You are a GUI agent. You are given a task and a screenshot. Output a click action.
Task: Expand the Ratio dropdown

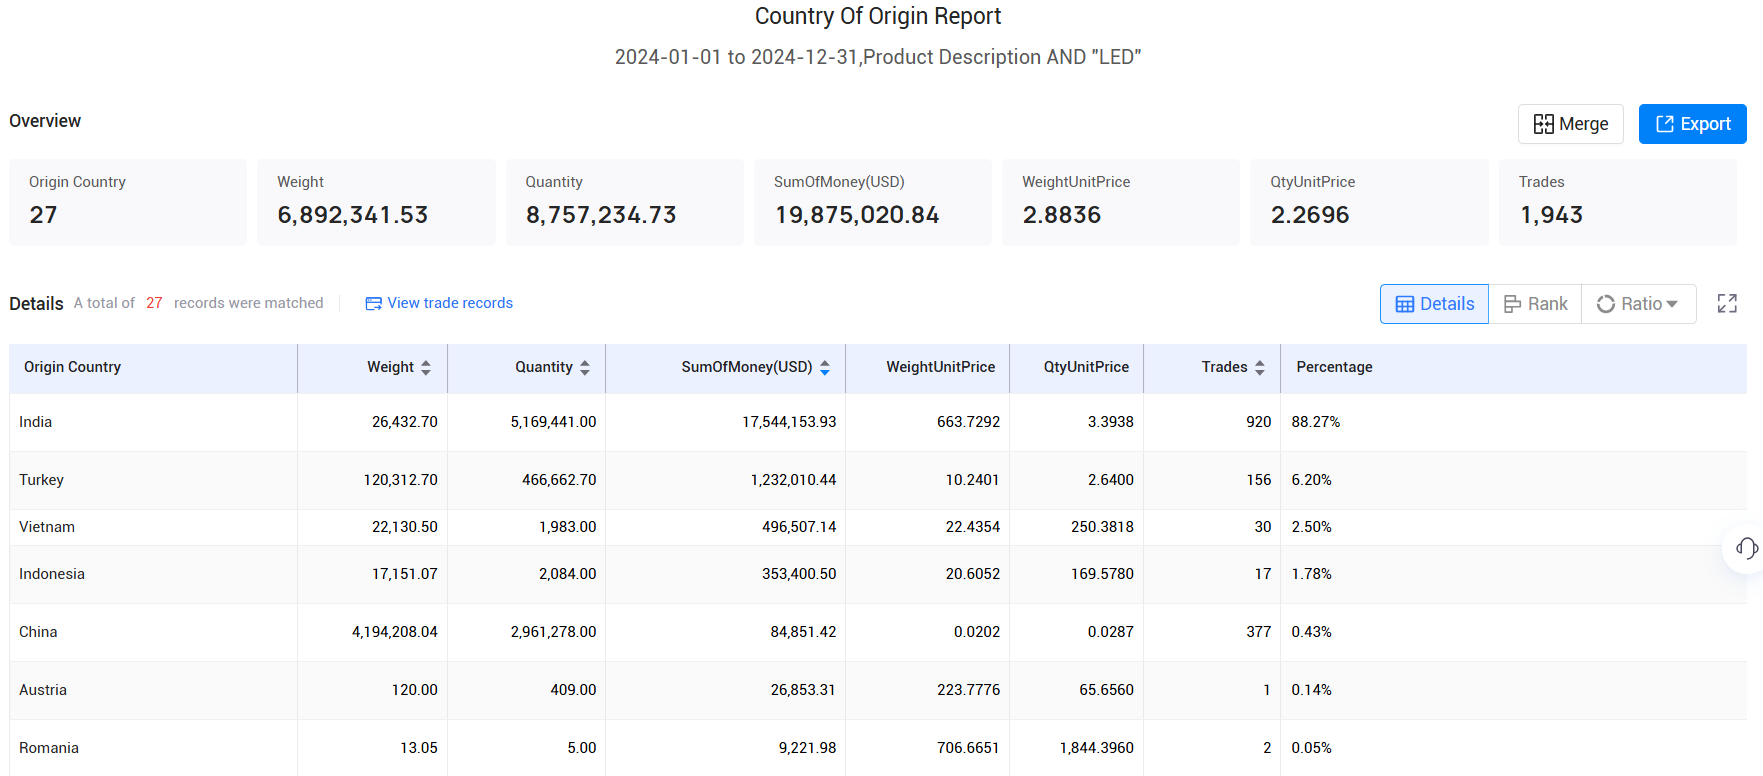click(1638, 304)
